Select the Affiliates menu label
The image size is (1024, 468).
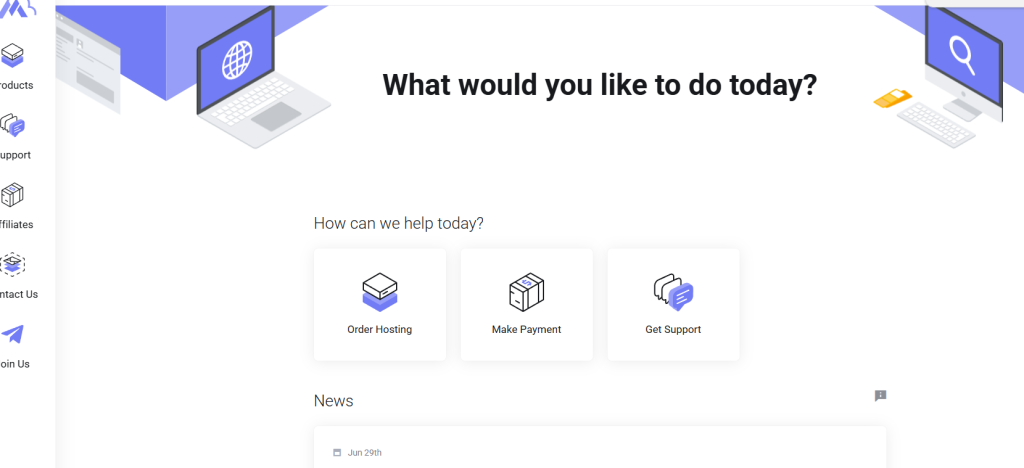pyautogui.click(x=16, y=225)
